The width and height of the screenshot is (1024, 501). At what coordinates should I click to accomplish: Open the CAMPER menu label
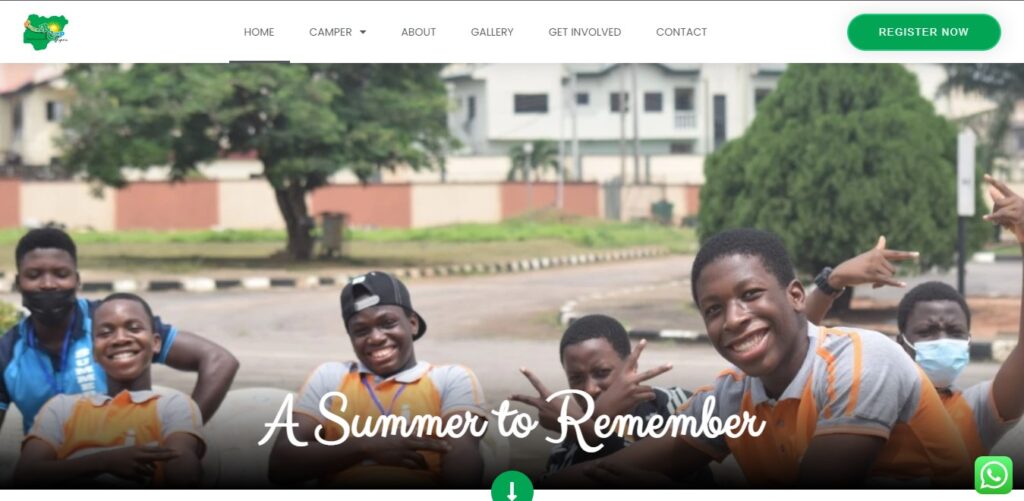pos(330,32)
